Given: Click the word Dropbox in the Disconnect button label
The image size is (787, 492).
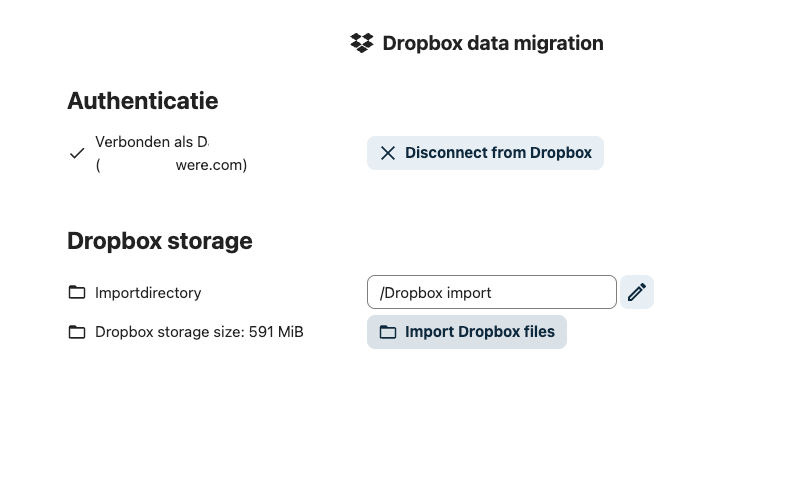Looking at the screenshot, I should [560, 153].
